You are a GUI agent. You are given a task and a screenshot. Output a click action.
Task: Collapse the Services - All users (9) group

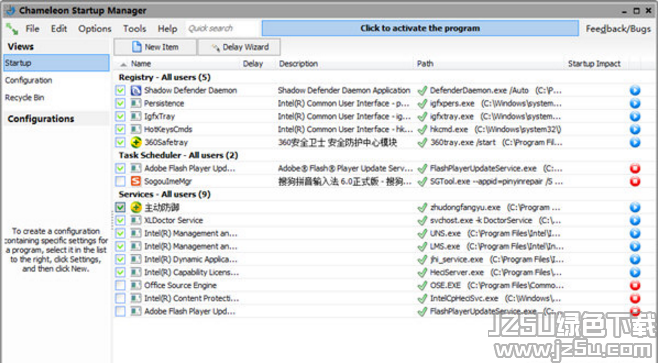(164, 194)
